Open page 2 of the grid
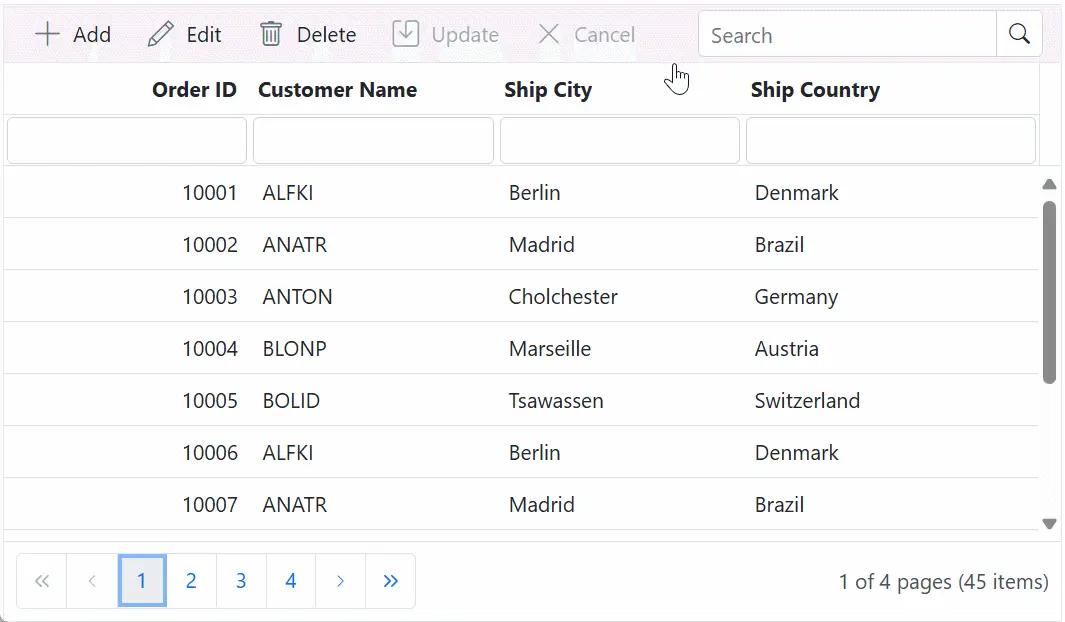Screen dimensions: 1065x622 [191, 580]
